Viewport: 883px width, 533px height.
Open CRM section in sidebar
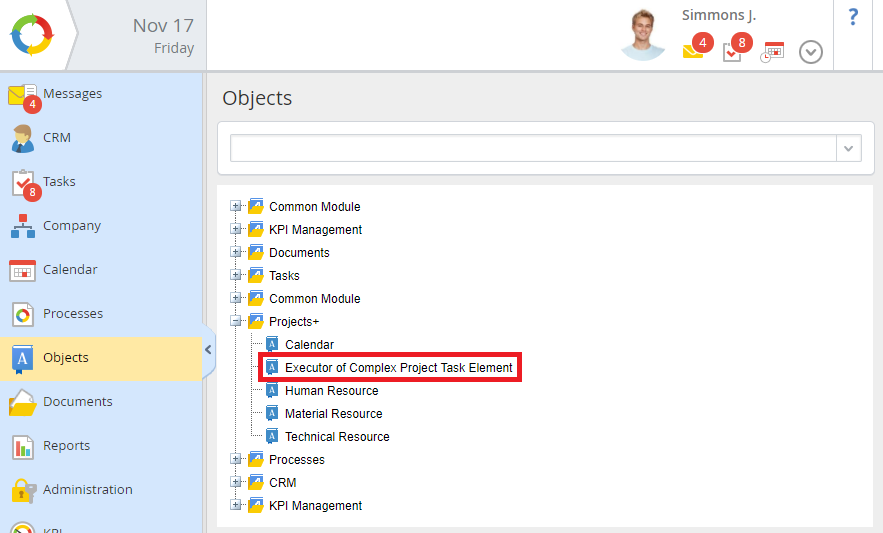coord(57,138)
